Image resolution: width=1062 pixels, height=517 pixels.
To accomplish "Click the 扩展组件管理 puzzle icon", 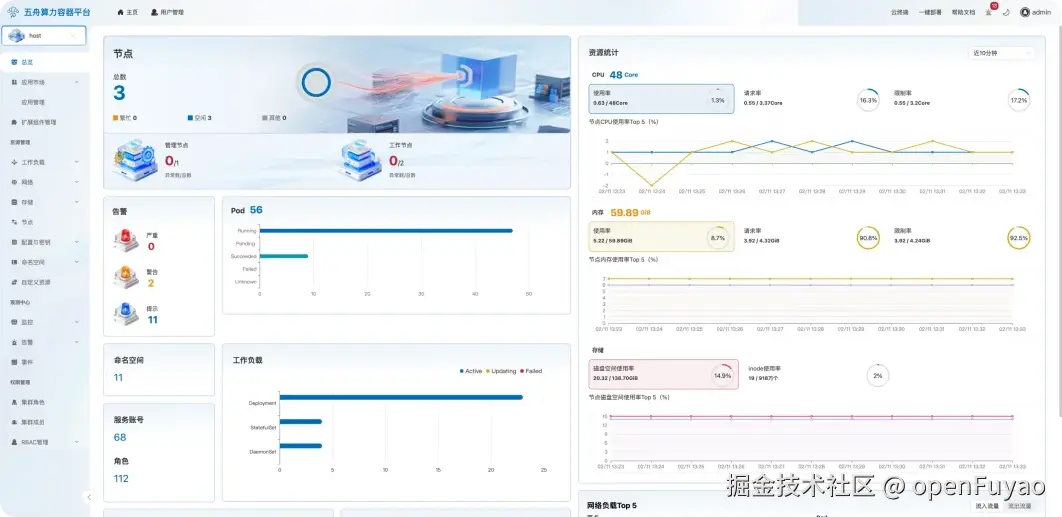I will pyautogui.click(x=14, y=123).
